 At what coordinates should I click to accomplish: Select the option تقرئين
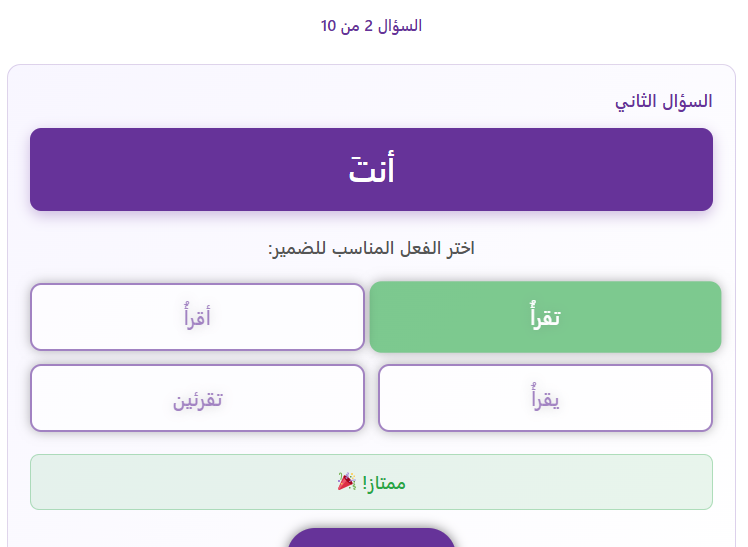(197, 398)
